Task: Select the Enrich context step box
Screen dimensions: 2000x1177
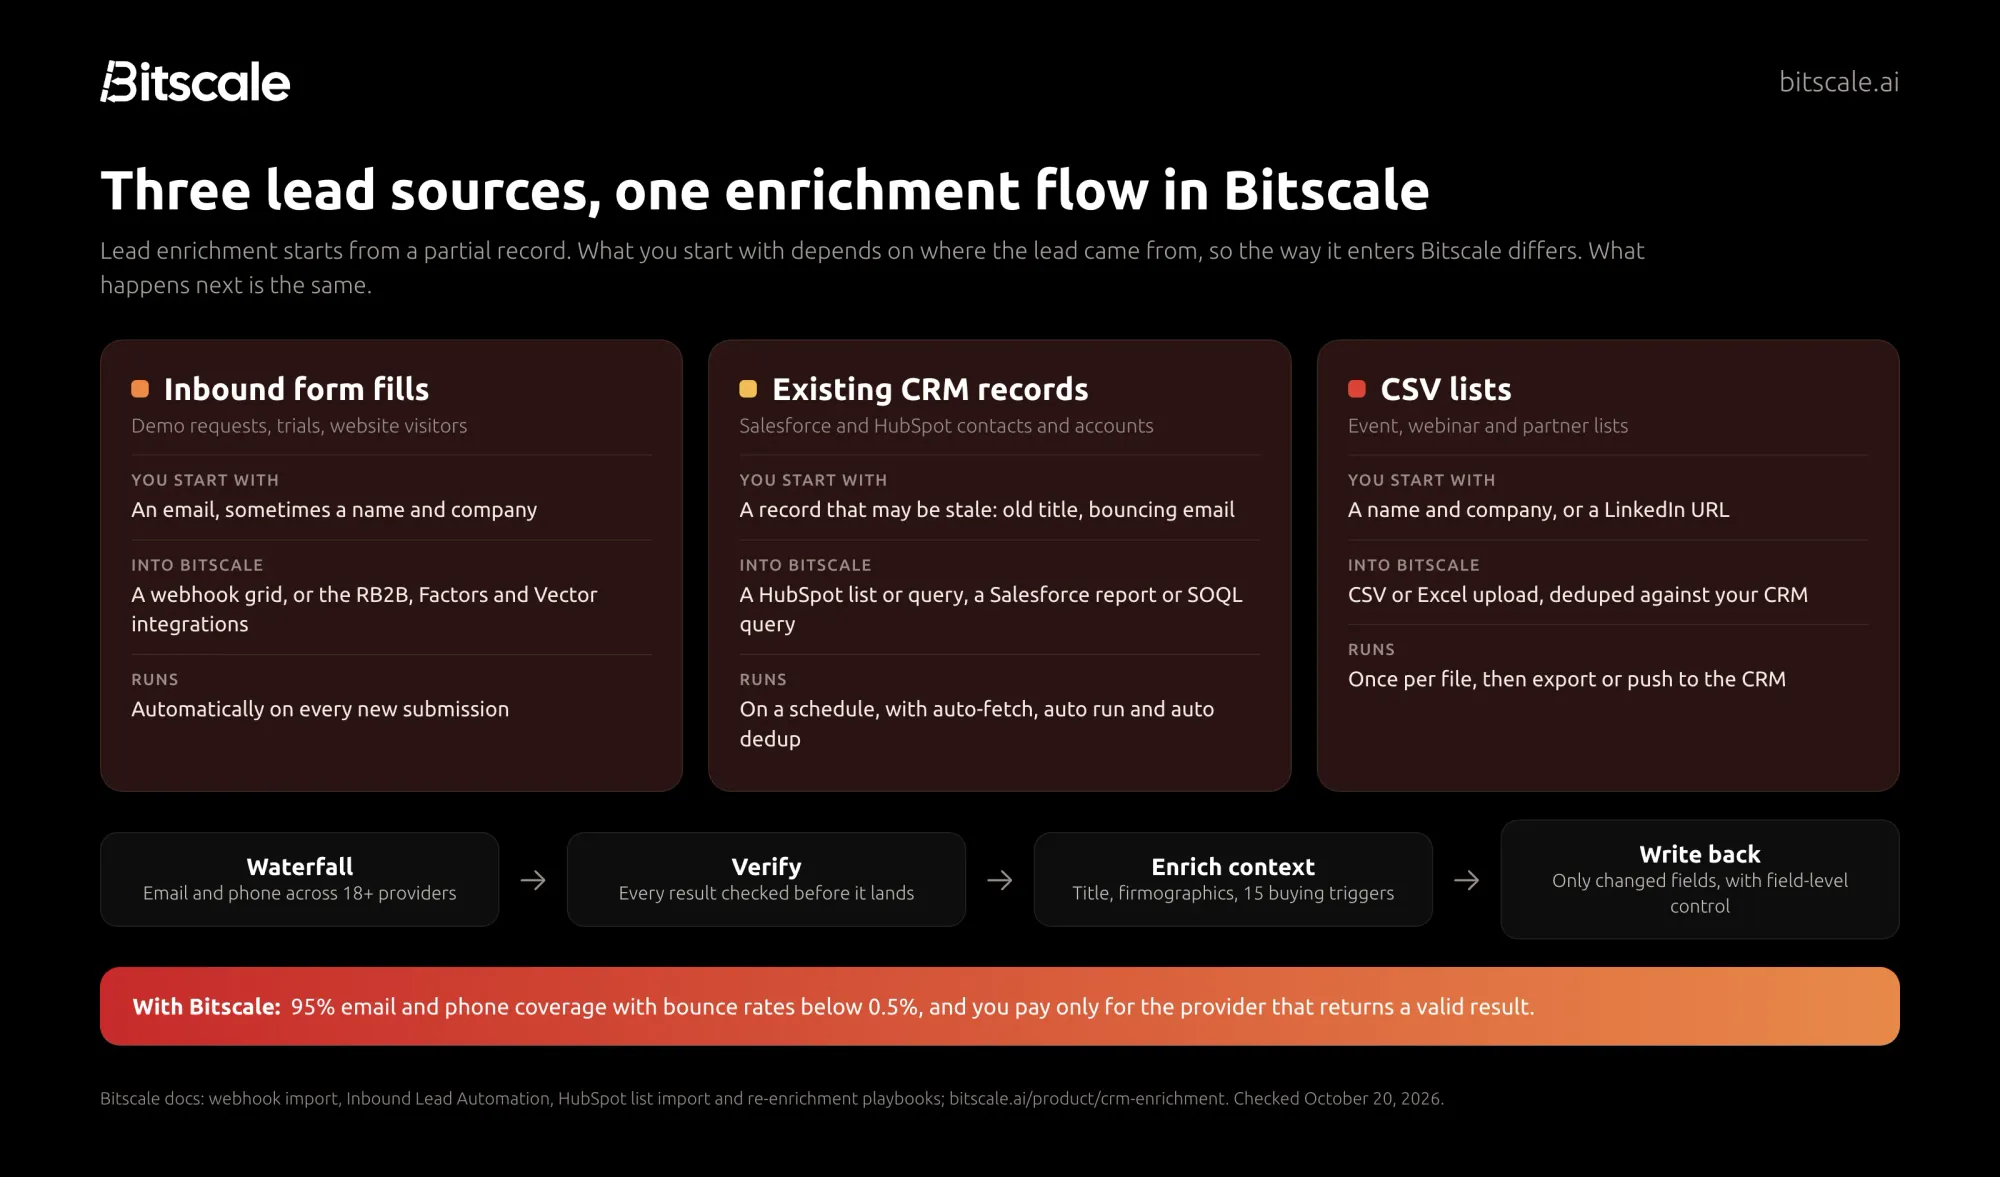Action: click(x=1233, y=879)
